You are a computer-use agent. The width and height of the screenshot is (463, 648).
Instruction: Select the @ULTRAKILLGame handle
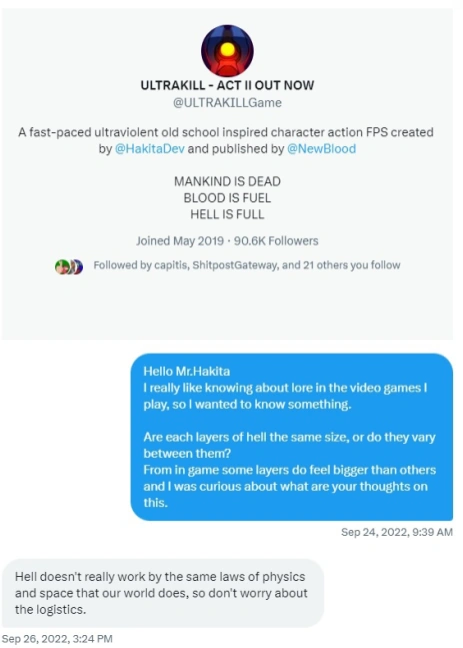point(227,102)
